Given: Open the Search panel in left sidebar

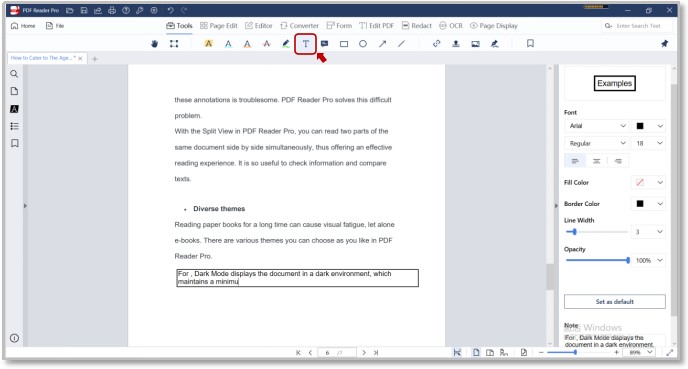Looking at the screenshot, I should [x=14, y=74].
